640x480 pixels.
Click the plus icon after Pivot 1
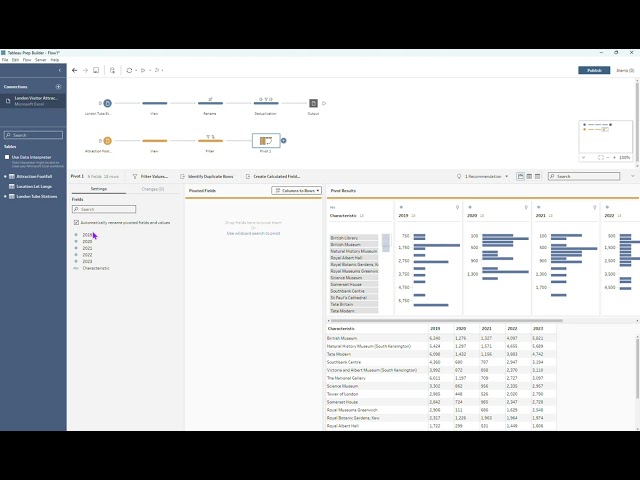tap(283, 141)
